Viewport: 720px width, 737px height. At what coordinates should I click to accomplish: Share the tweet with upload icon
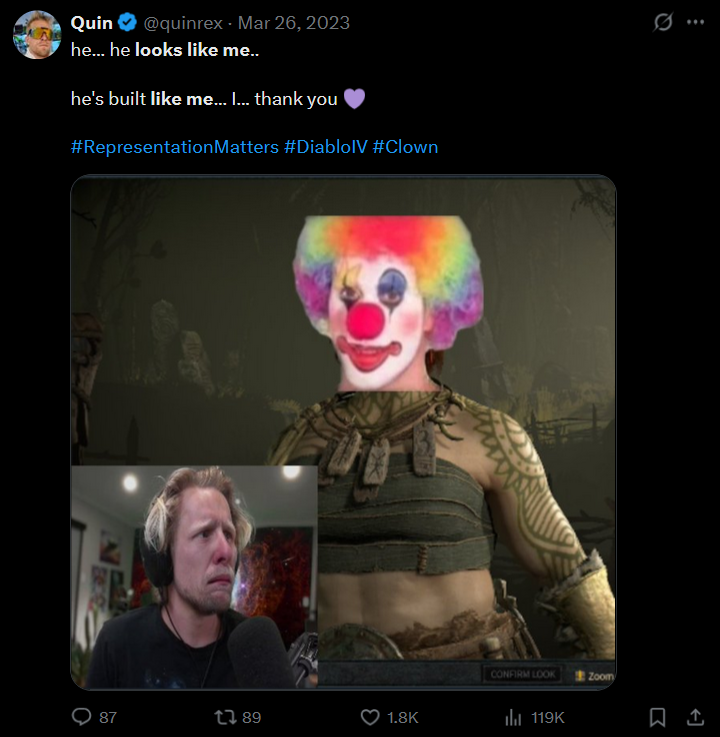696,717
